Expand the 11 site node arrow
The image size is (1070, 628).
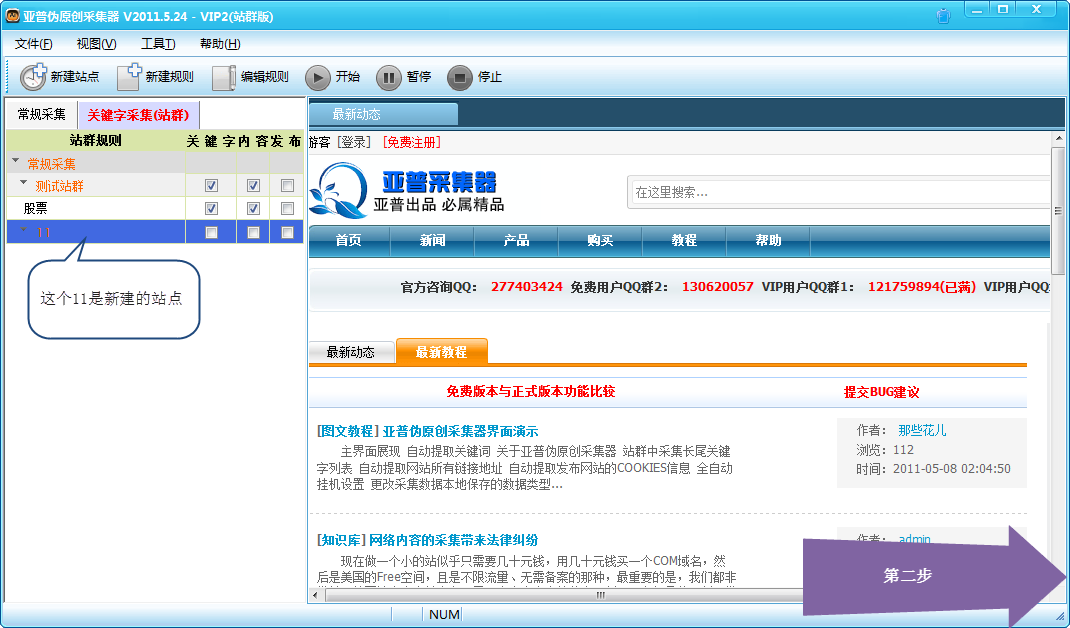point(24,230)
